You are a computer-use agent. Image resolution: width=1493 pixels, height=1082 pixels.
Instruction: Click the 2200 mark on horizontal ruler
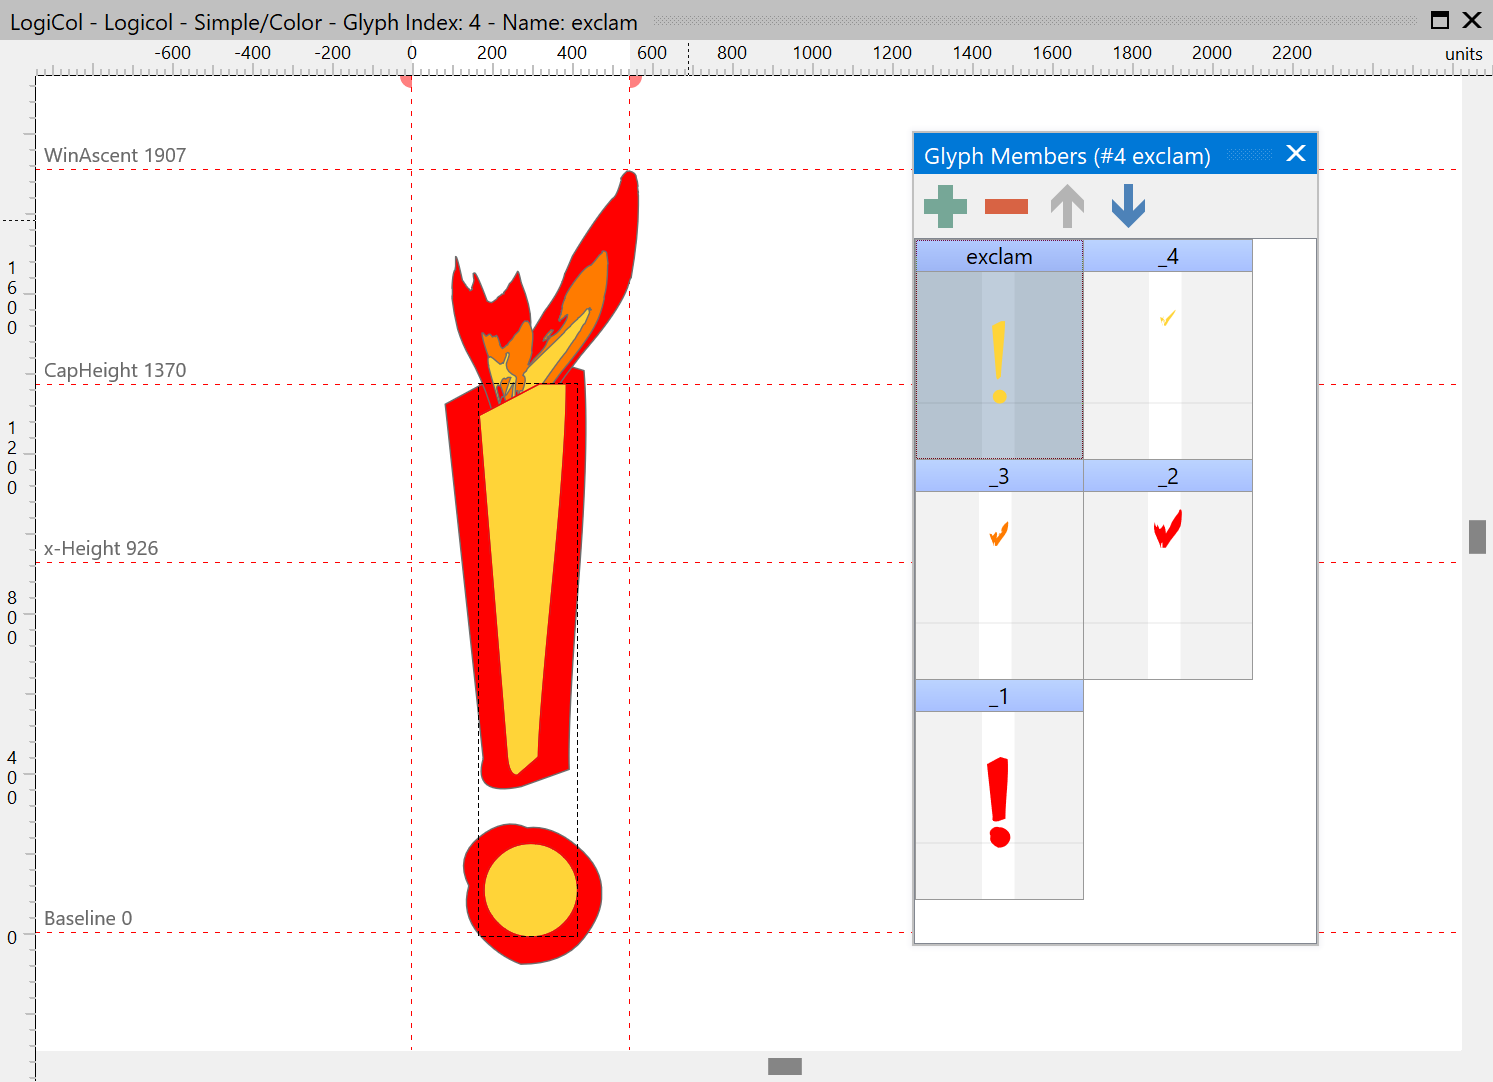(x=1292, y=53)
